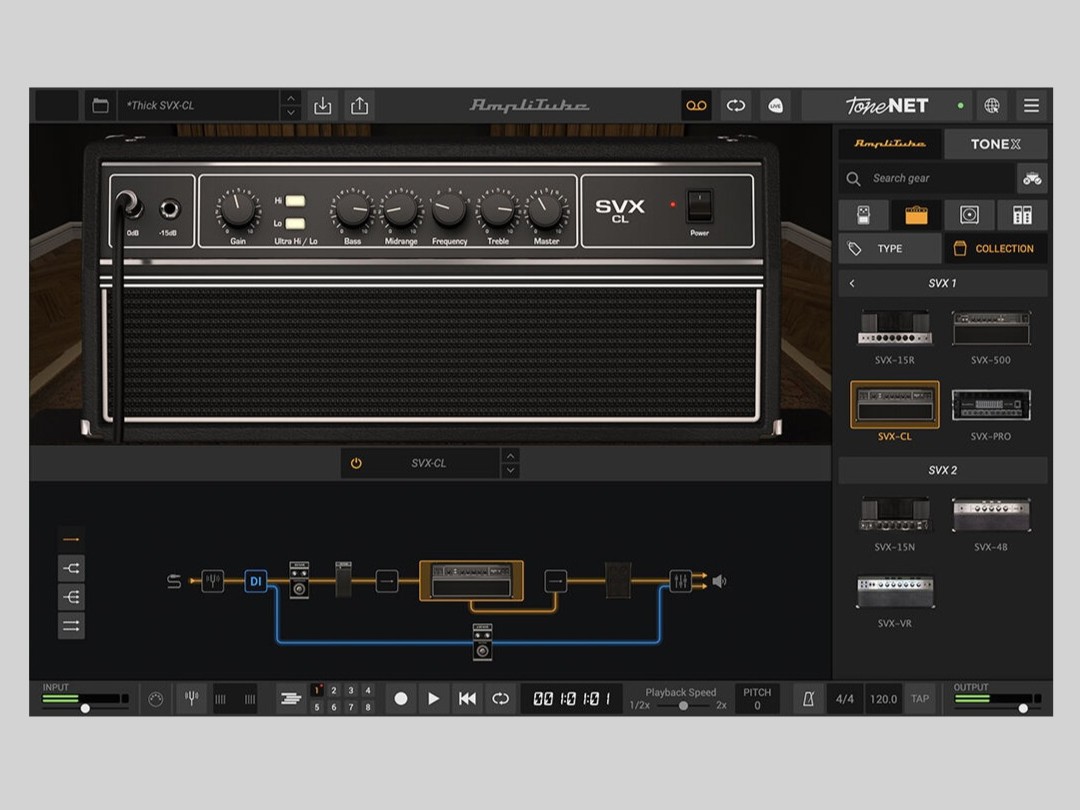Switch to the TONEX tab
The image size is (1080, 810).
(995, 143)
